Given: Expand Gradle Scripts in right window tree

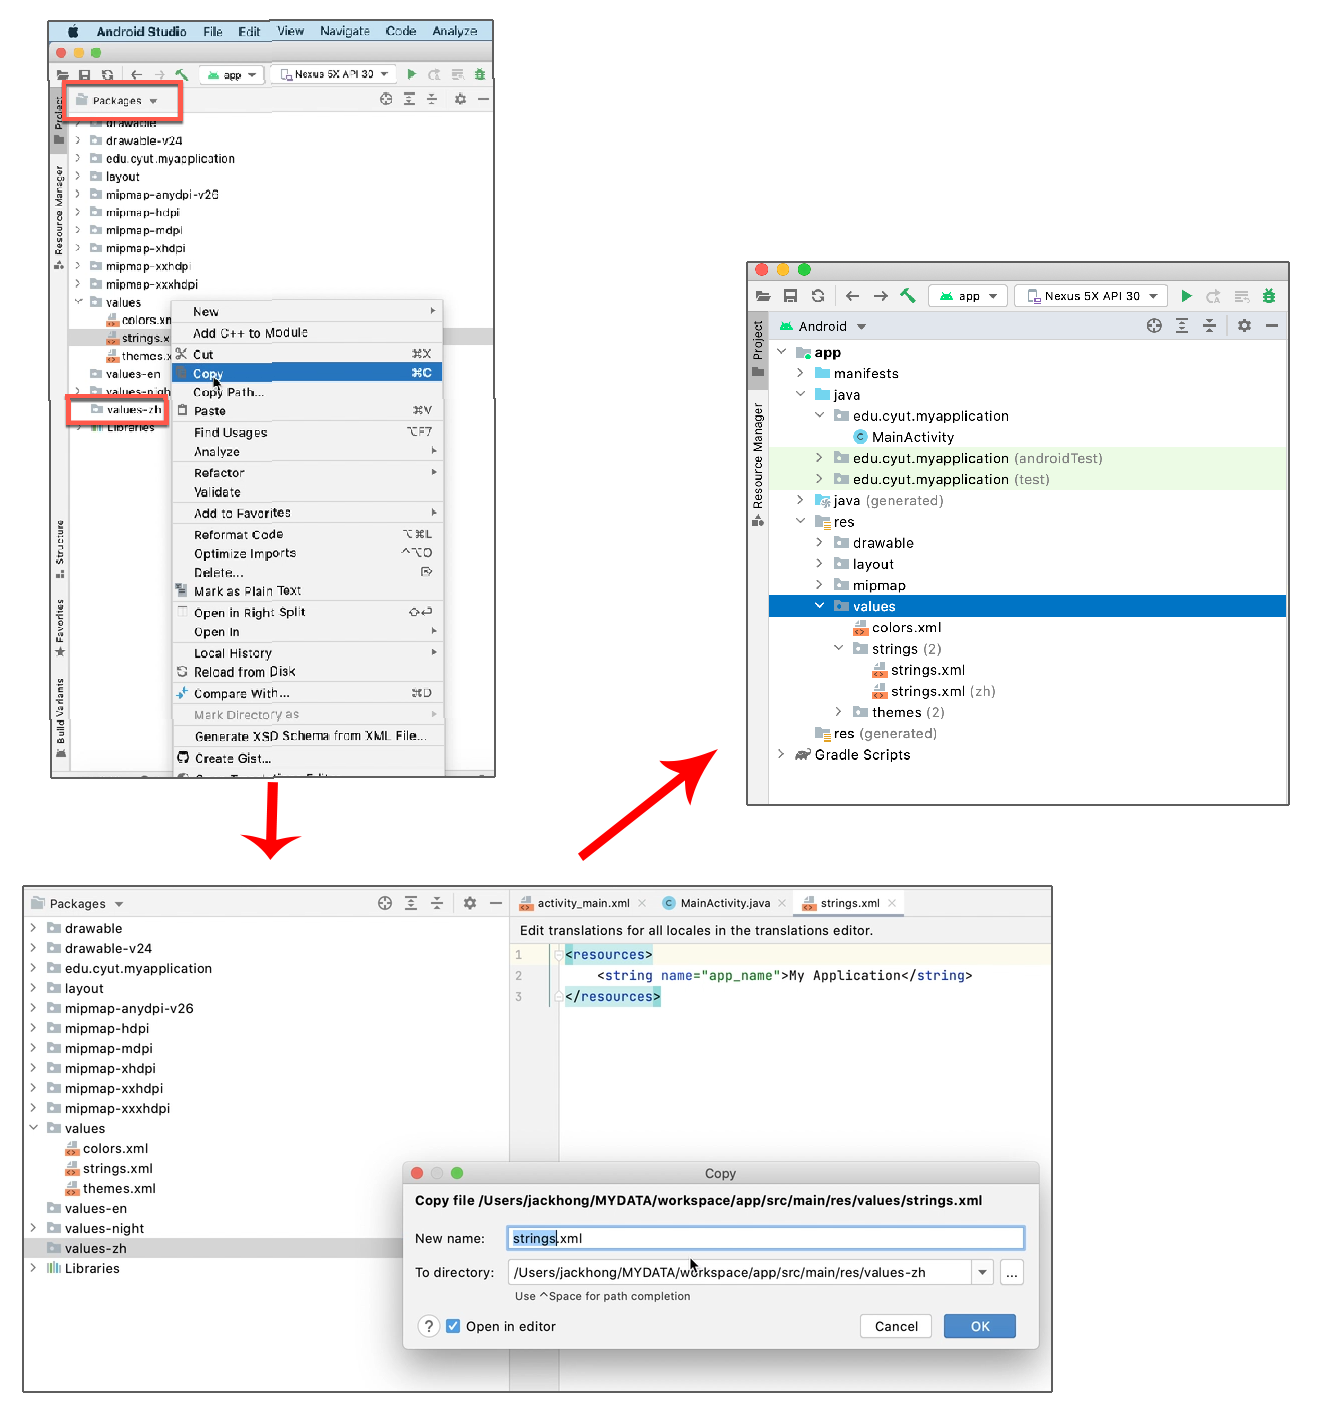Looking at the screenshot, I should pos(781,754).
